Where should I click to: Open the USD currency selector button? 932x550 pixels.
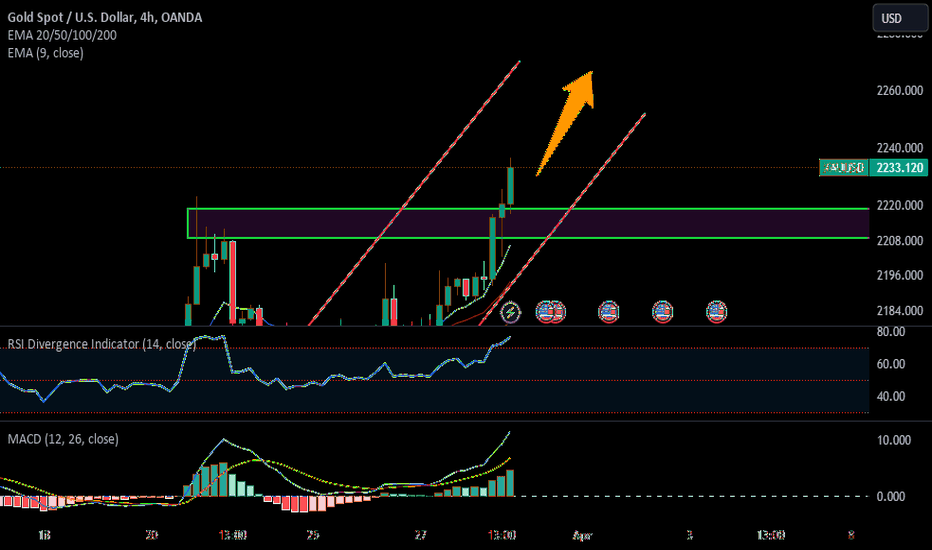pos(899,18)
